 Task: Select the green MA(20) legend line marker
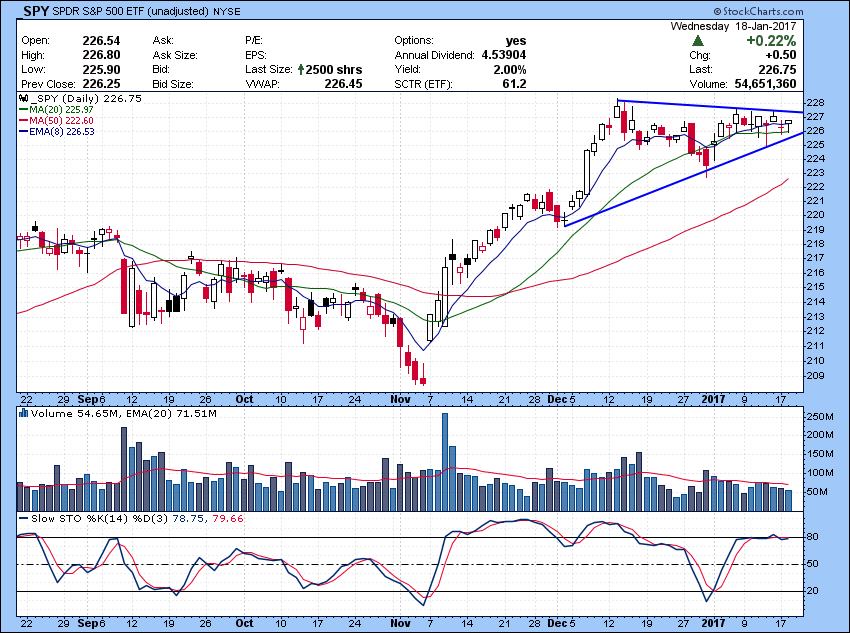[24, 109]
